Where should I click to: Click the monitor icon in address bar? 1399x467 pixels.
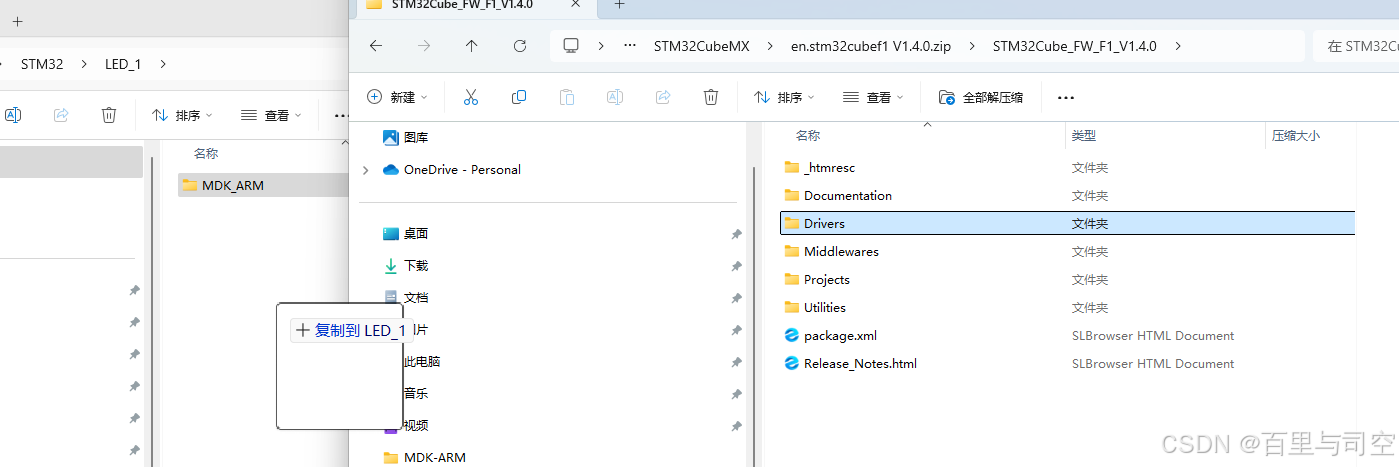click(x=571, y=46)
